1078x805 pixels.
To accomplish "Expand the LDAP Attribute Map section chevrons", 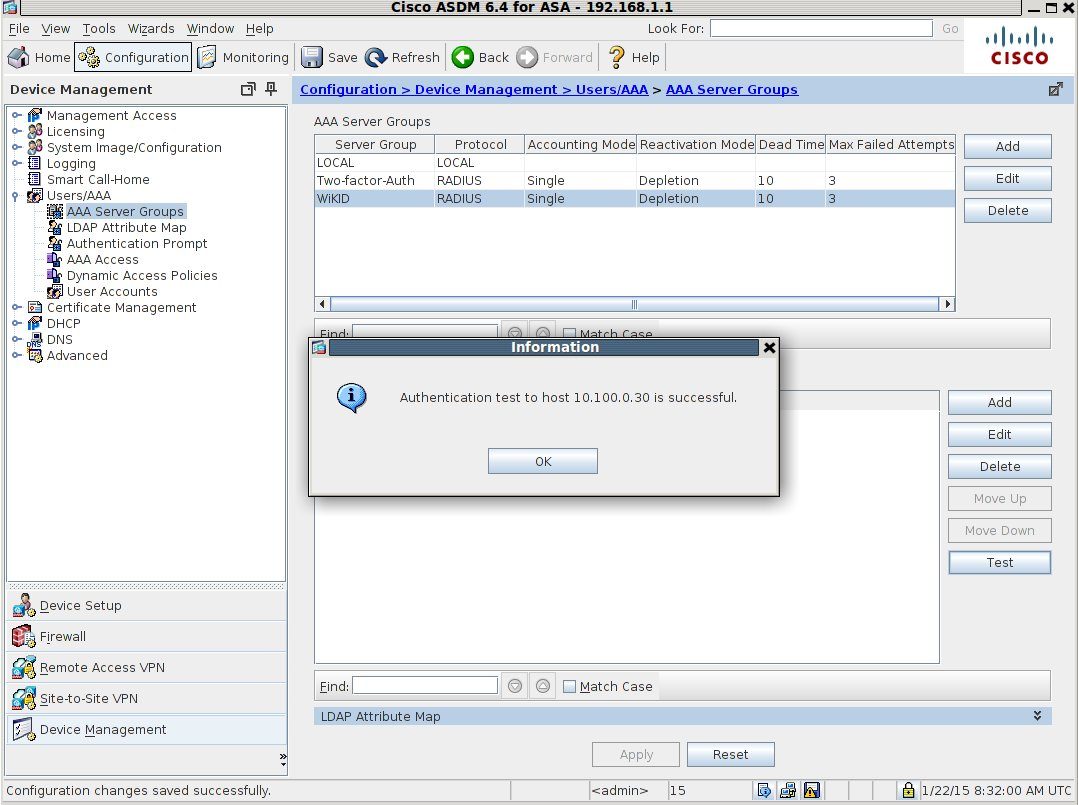I will point(1037,716).
